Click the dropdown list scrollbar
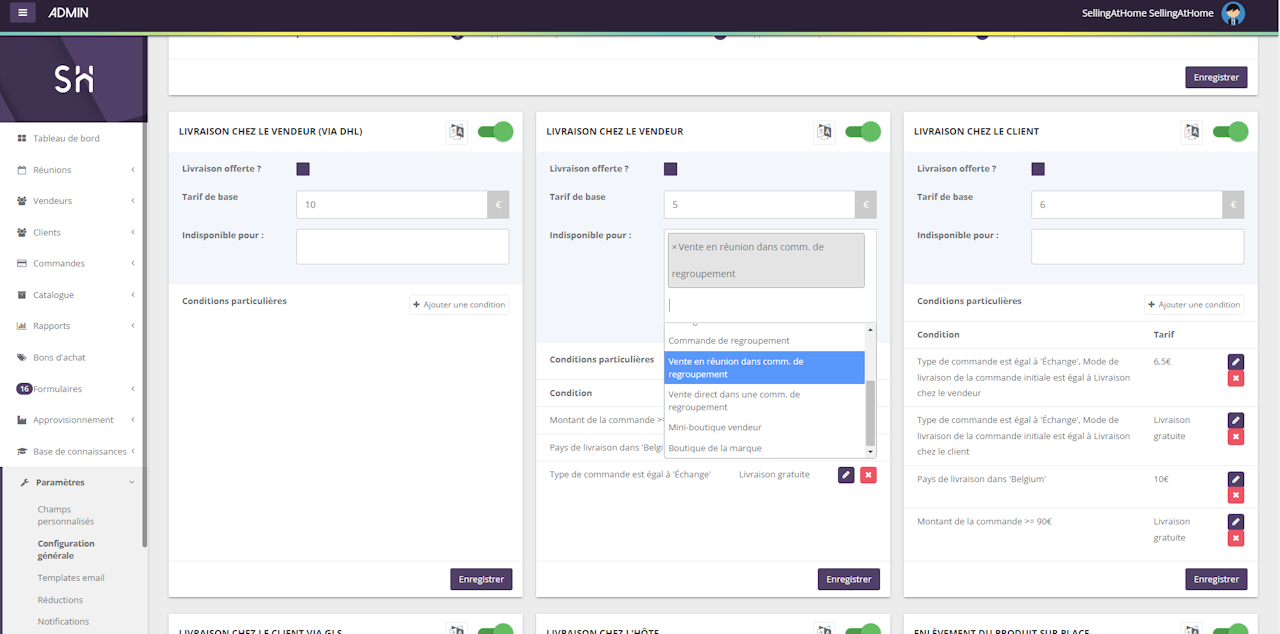 870,410
